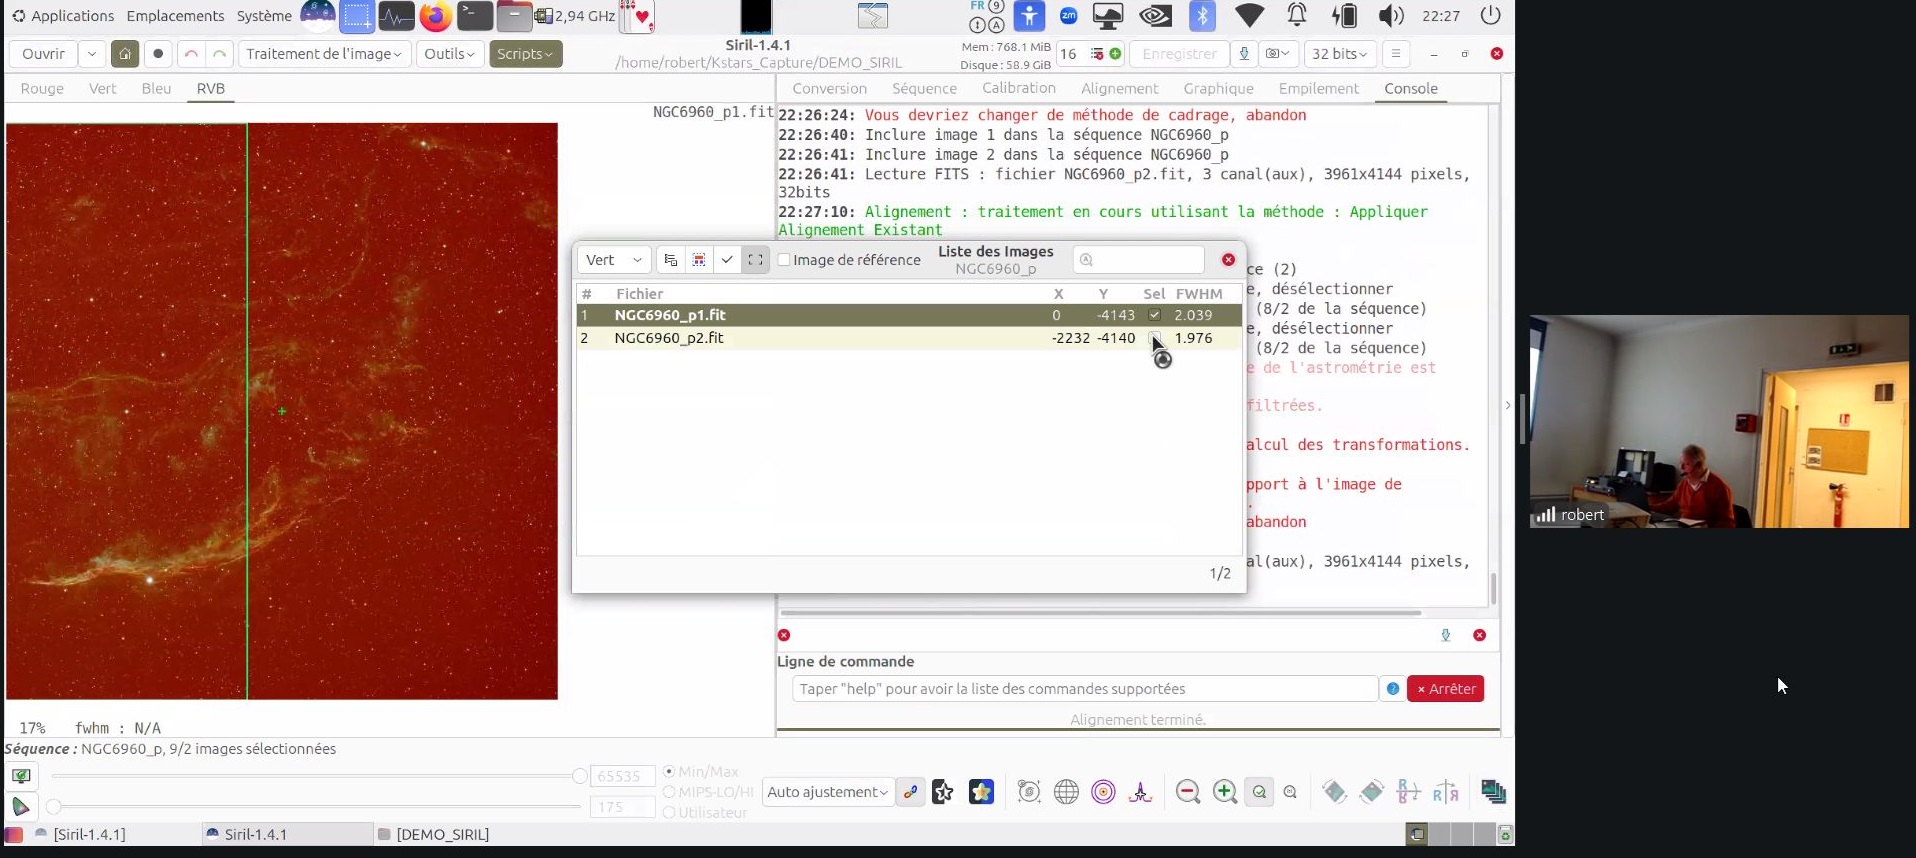The image size is (1916, 858).
Task: Click the zoom in magnifier icon
Action: click(x=1224, y=792)
